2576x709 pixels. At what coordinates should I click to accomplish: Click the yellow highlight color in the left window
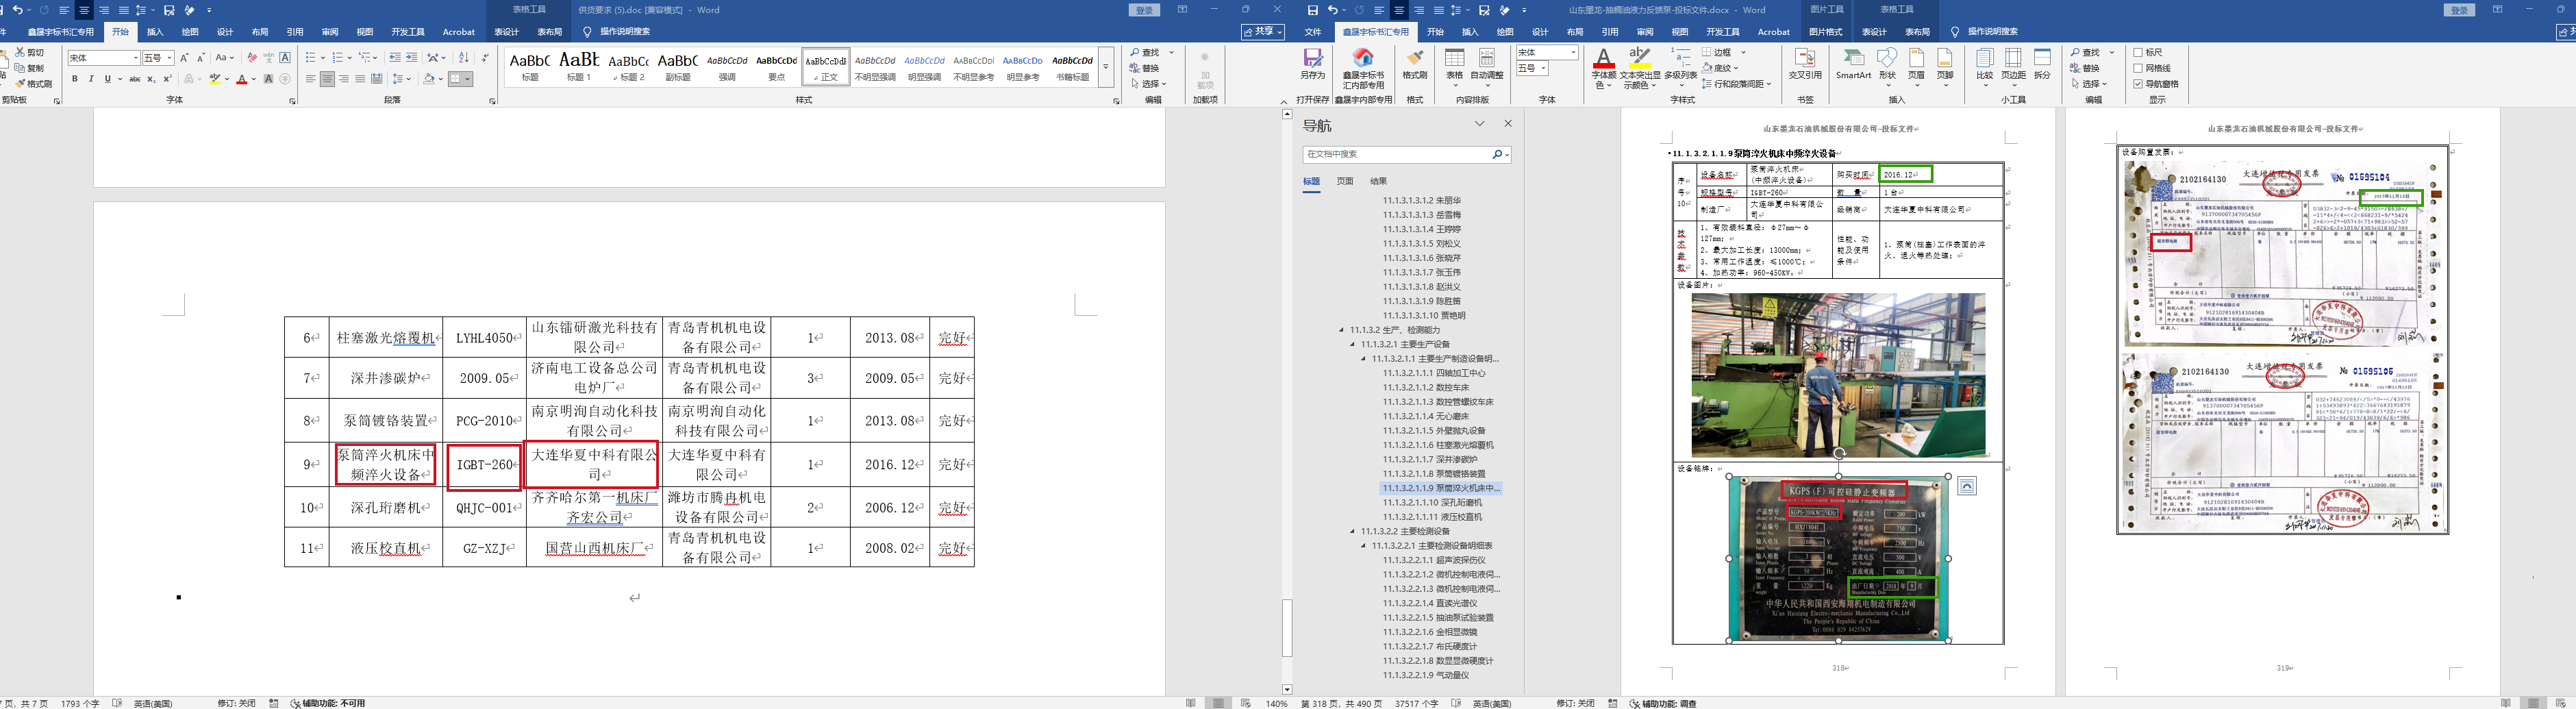[214, 79]
